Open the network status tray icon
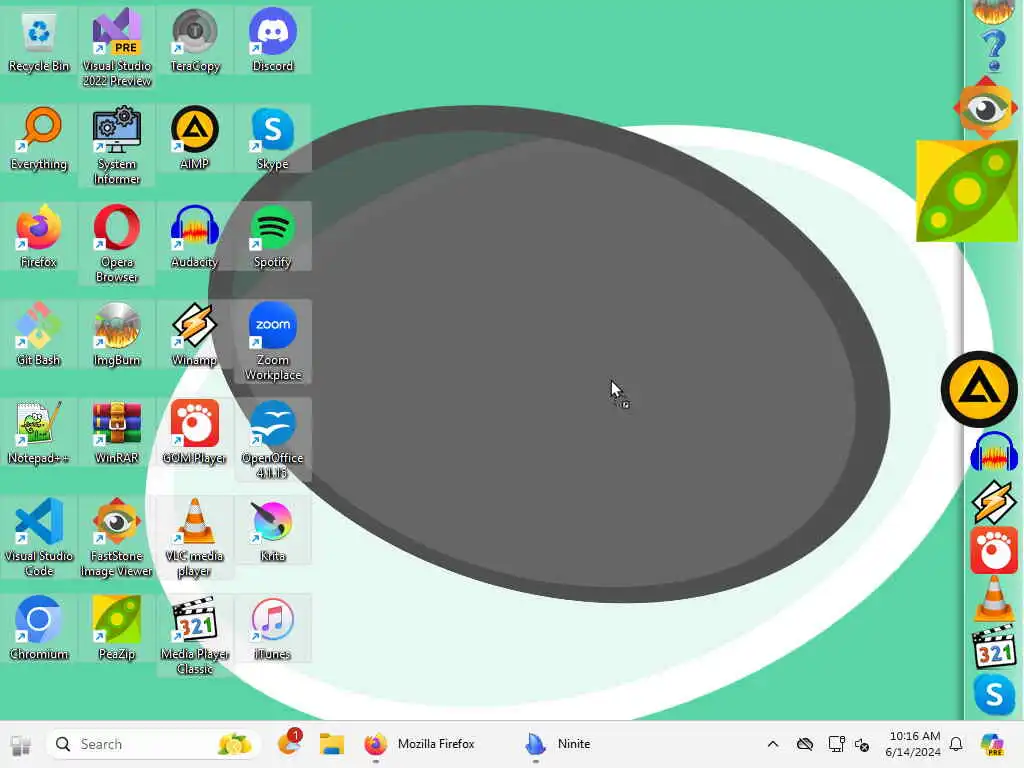This screenshot has height=768, width=1024. point(835,744)
